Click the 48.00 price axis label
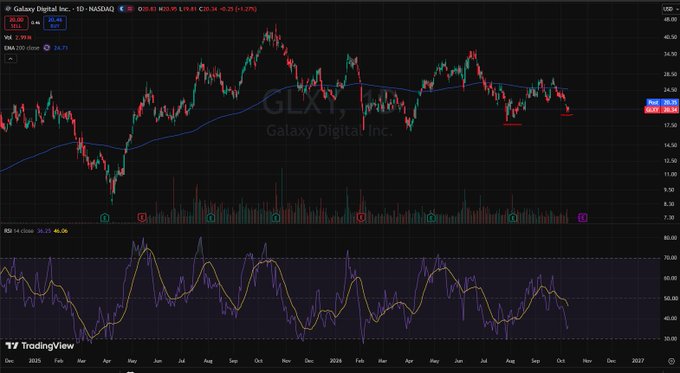680x373 pixels. pyautogui.click(x=670, y=20)
